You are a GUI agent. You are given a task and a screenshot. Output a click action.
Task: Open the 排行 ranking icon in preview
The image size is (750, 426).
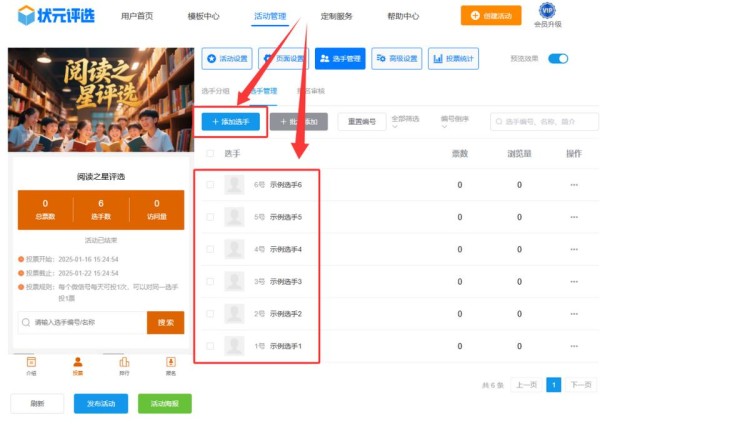[x=124, y=365]
